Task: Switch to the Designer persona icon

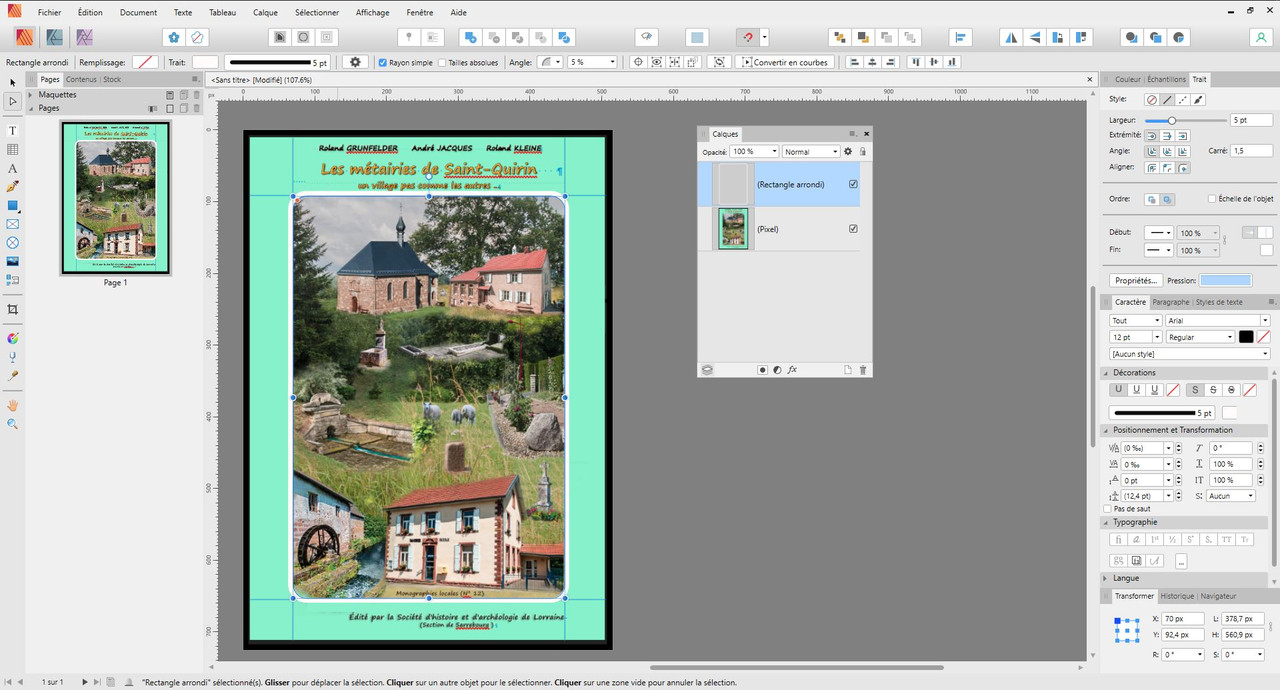Action: tap(55, 37)
